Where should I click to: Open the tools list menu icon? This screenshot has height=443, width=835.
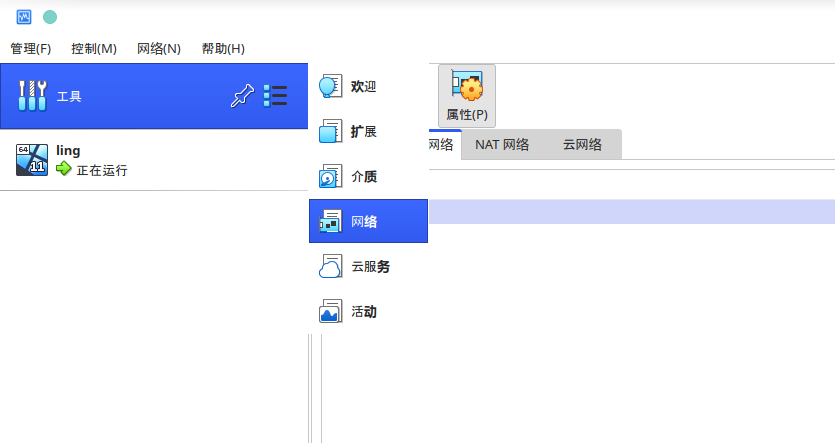275,96
